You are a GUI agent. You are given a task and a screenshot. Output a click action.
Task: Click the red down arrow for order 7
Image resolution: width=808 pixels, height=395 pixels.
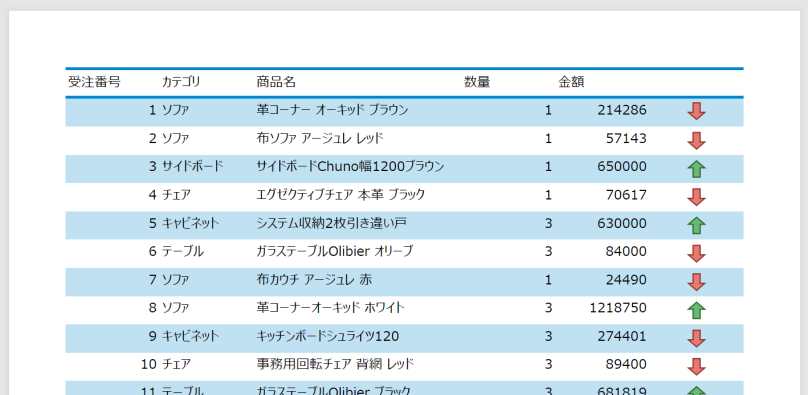pos(696,282)
